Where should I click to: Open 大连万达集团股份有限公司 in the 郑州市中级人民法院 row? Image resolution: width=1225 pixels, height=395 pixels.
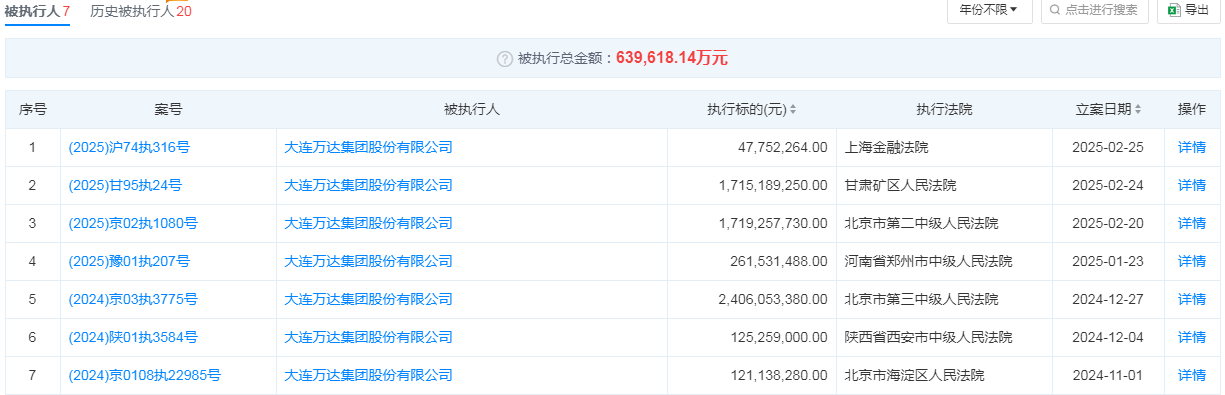click(369, 261)
